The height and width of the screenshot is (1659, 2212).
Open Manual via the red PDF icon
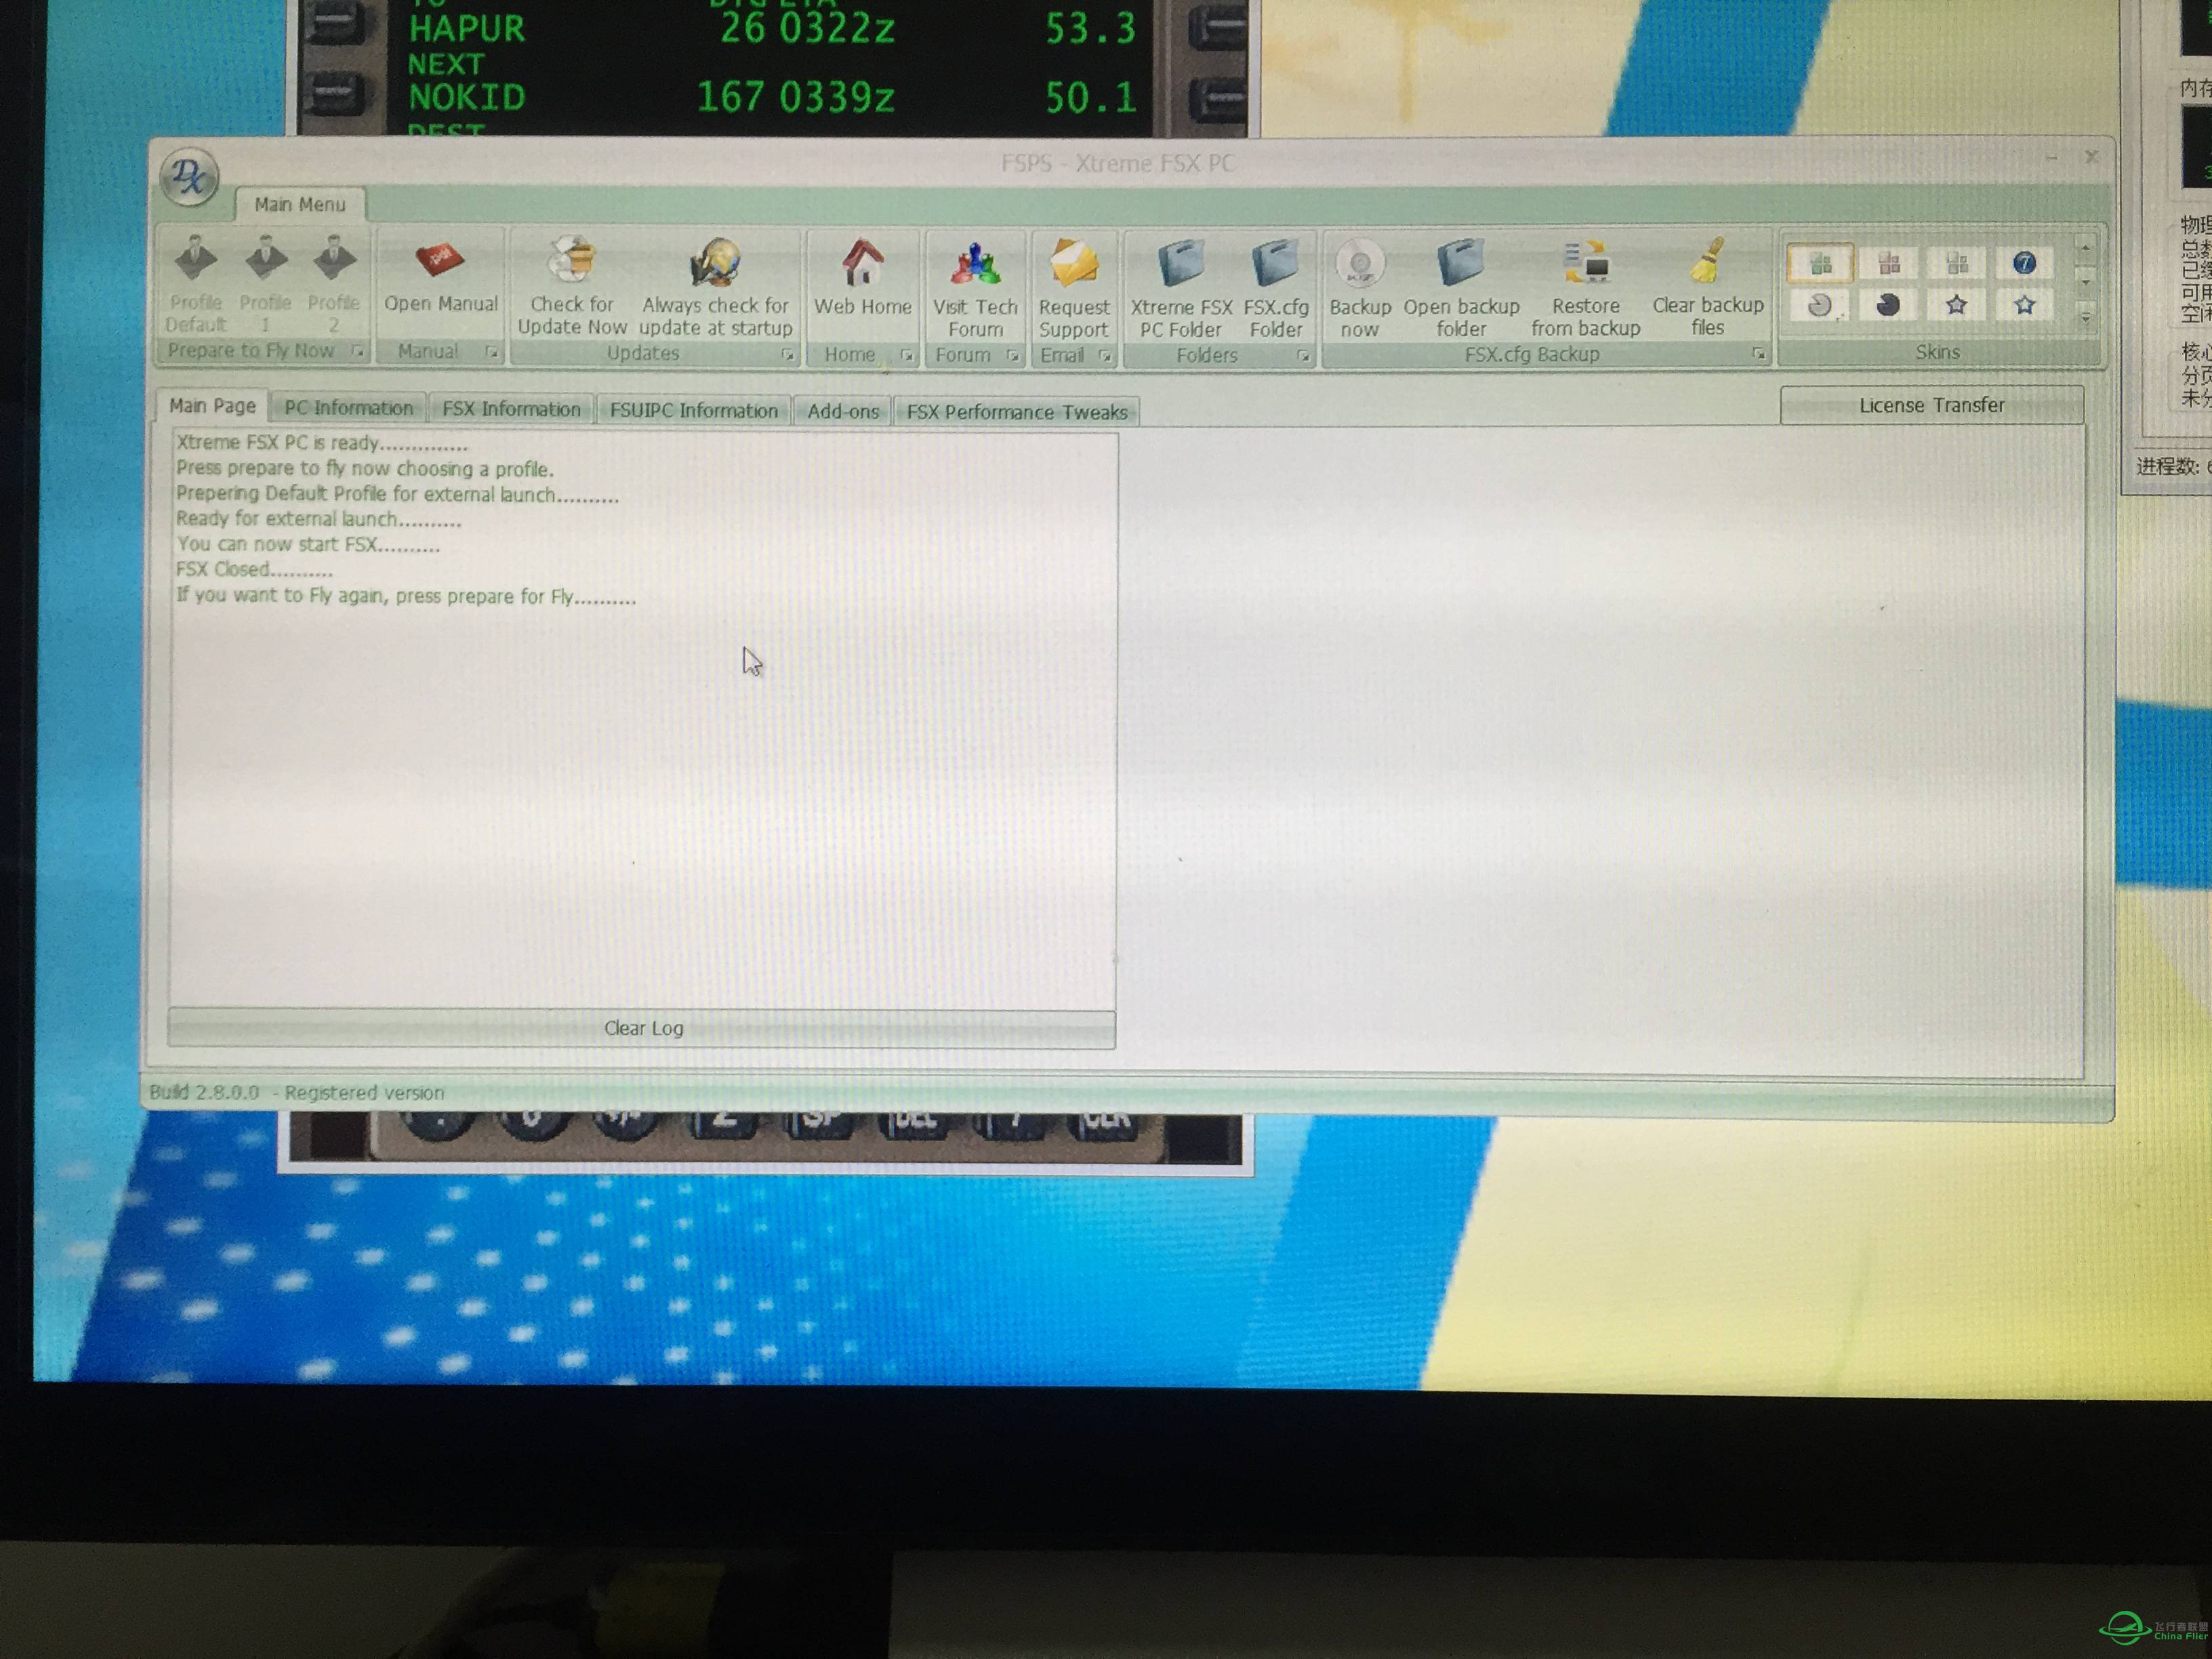tap(441, 276)
